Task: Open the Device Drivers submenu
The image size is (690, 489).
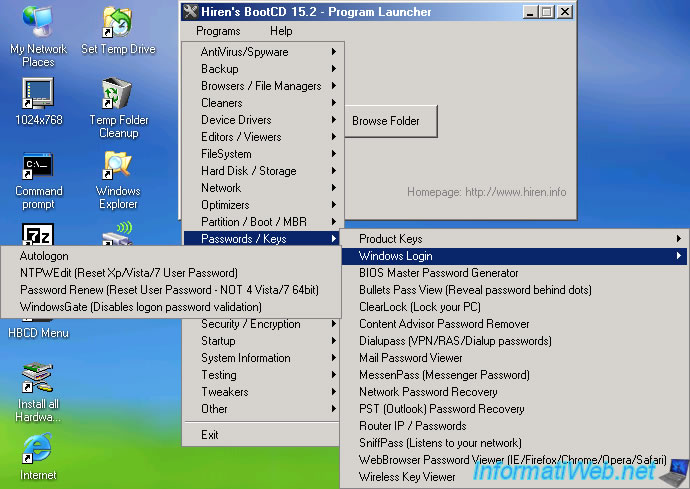Action: pyautogui.click(x=262, y=120)
